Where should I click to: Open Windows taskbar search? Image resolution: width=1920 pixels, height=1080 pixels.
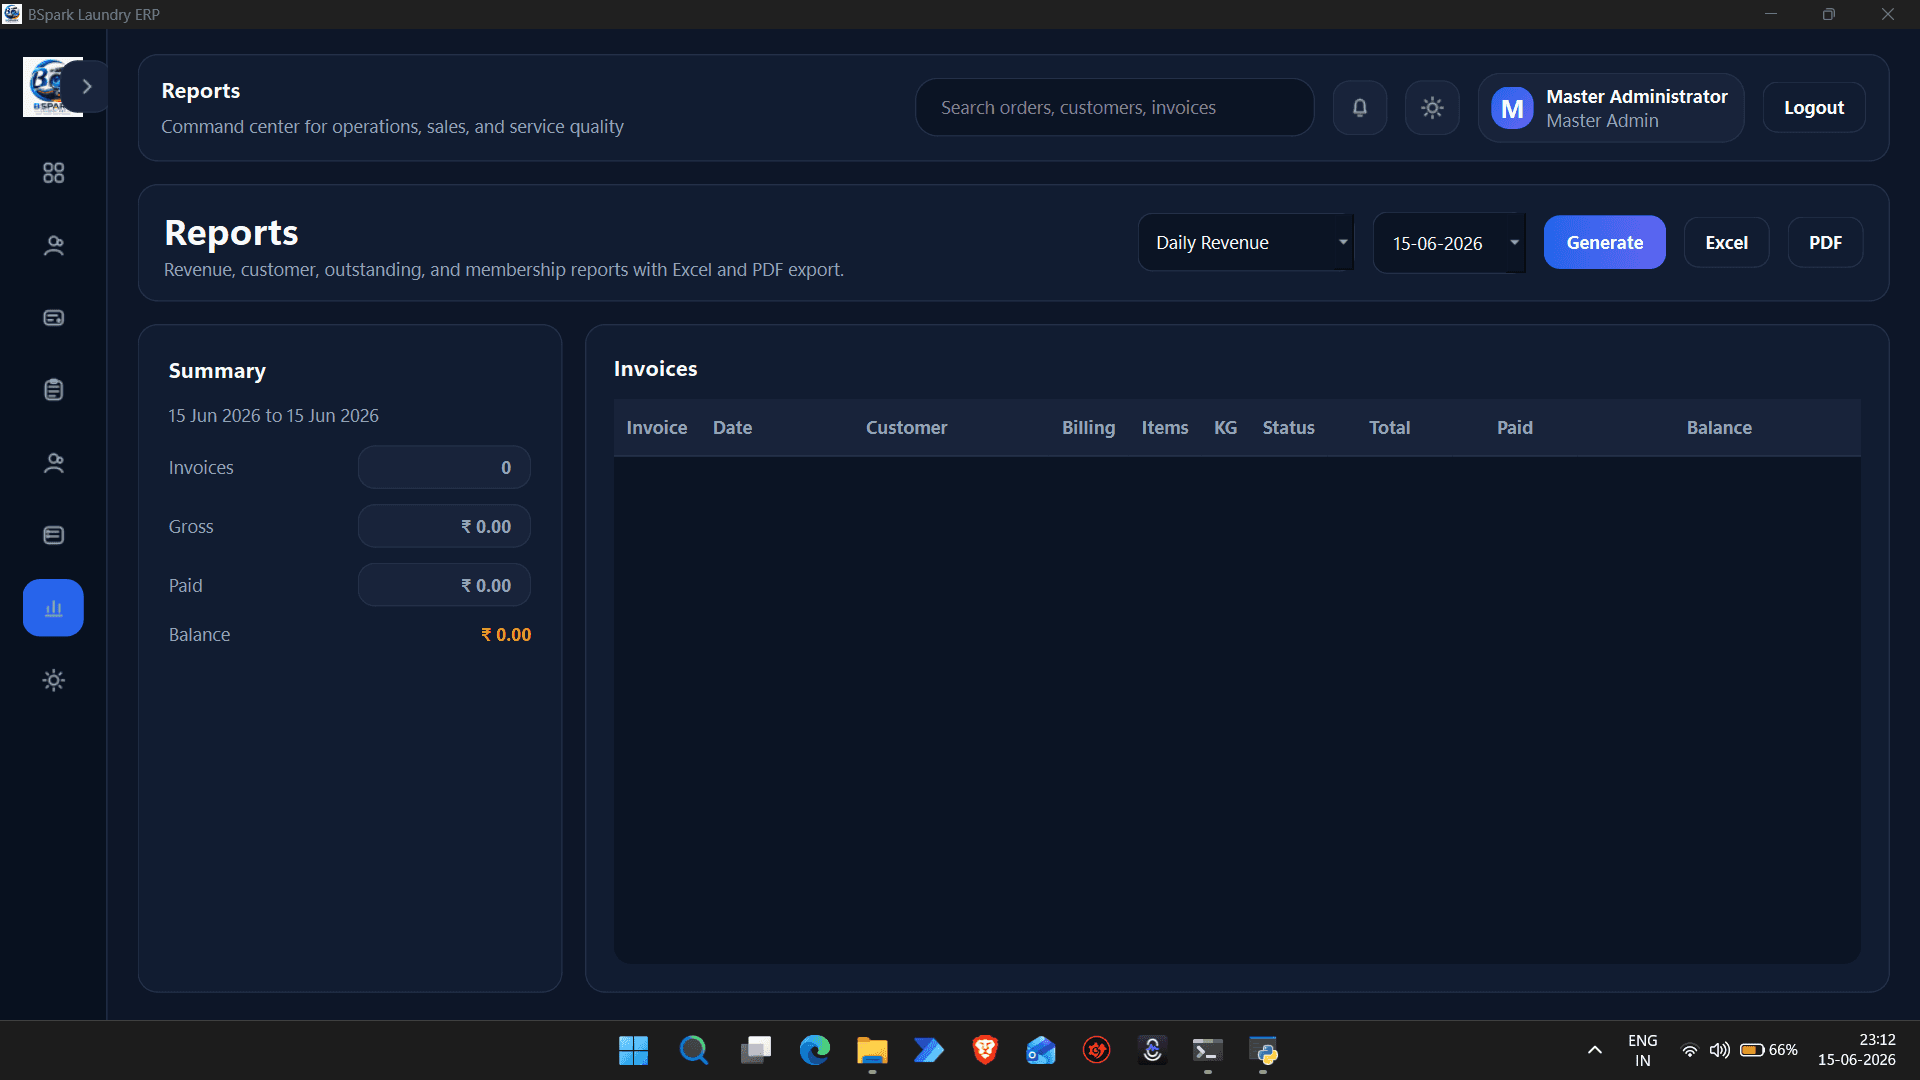click(693, 1050)
